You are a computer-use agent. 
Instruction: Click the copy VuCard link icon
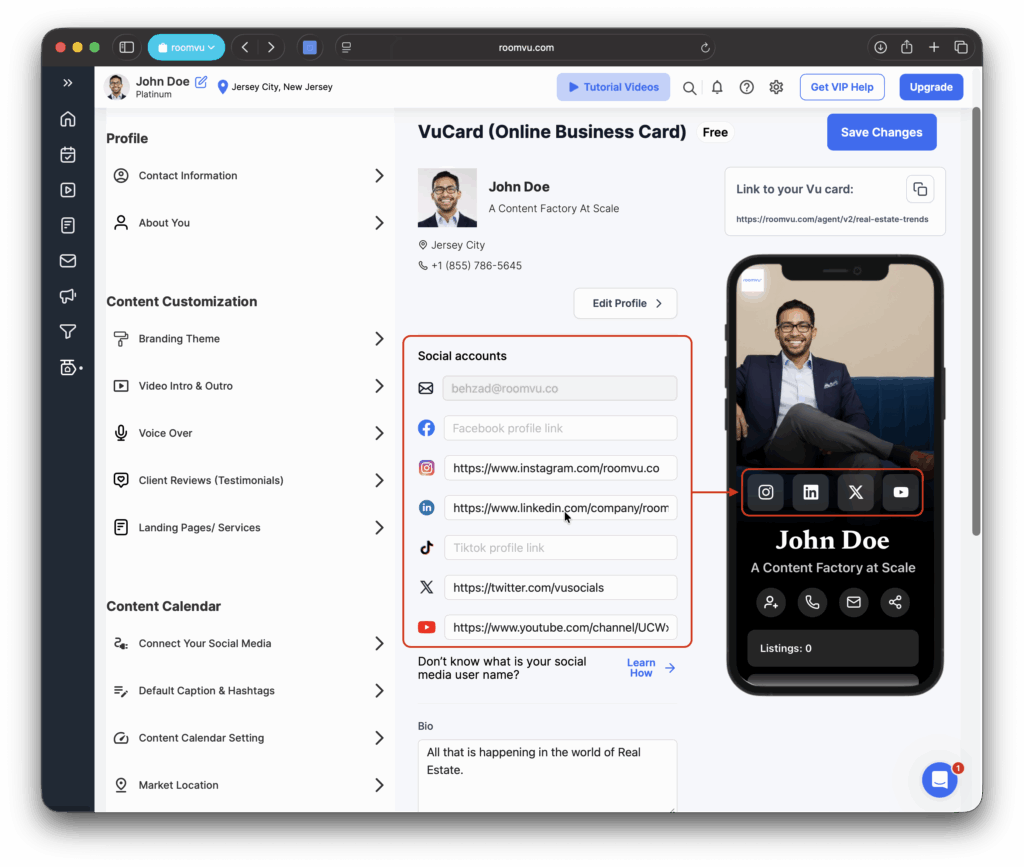click(919, 189)
